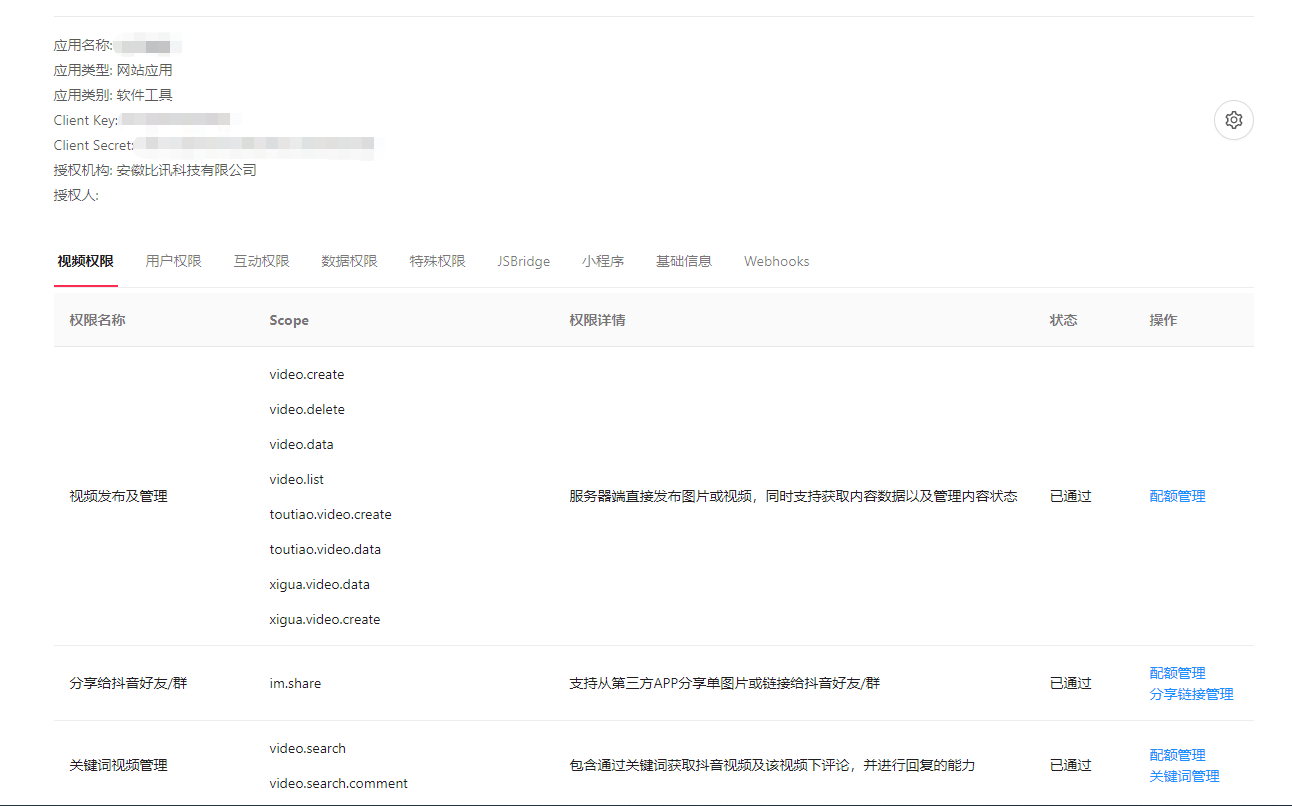Select the currently active 视频权限 tab
The width and height of the screenshot is (1292, 806).
tap(85, 261)
